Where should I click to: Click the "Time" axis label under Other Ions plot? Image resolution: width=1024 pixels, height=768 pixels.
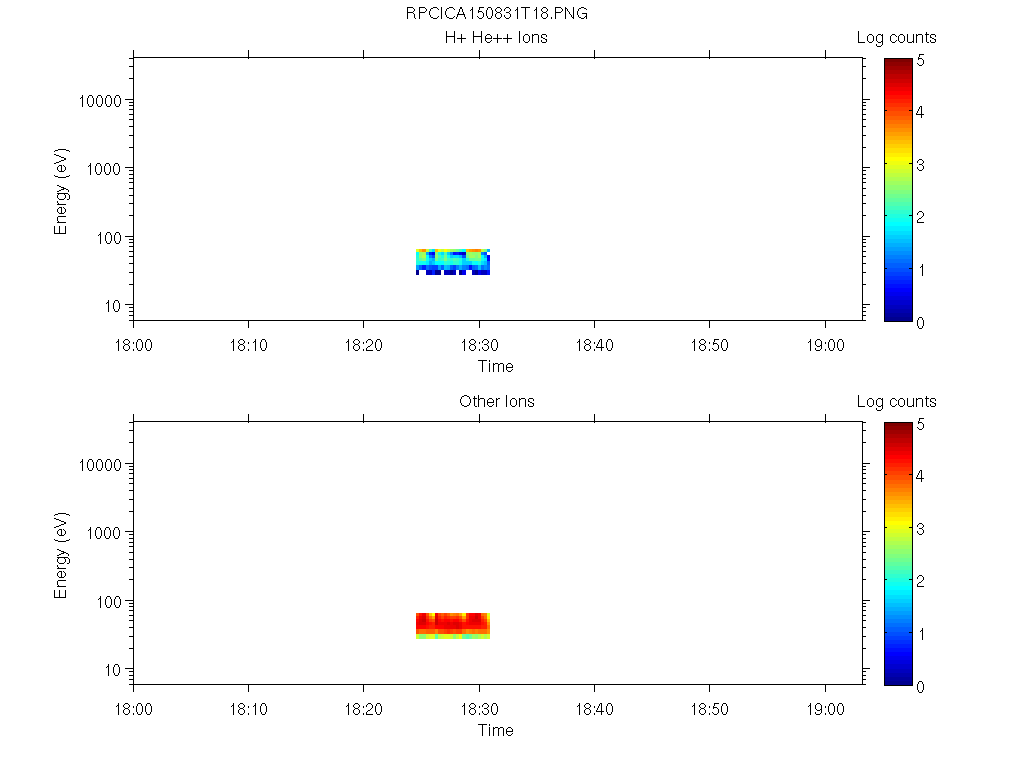pos(495,730)
